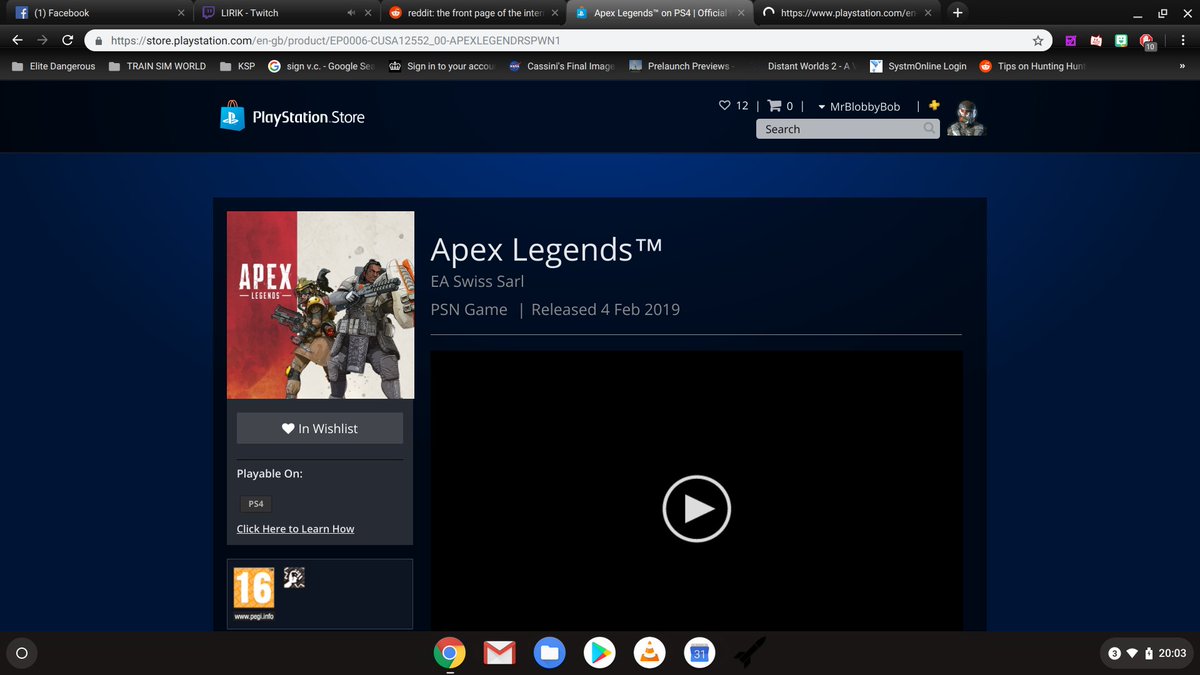This screenshot has width=1200, height=675.
Task: Open VLC media player from shelf
Action: pyautogui.click(x=650, y=653)
